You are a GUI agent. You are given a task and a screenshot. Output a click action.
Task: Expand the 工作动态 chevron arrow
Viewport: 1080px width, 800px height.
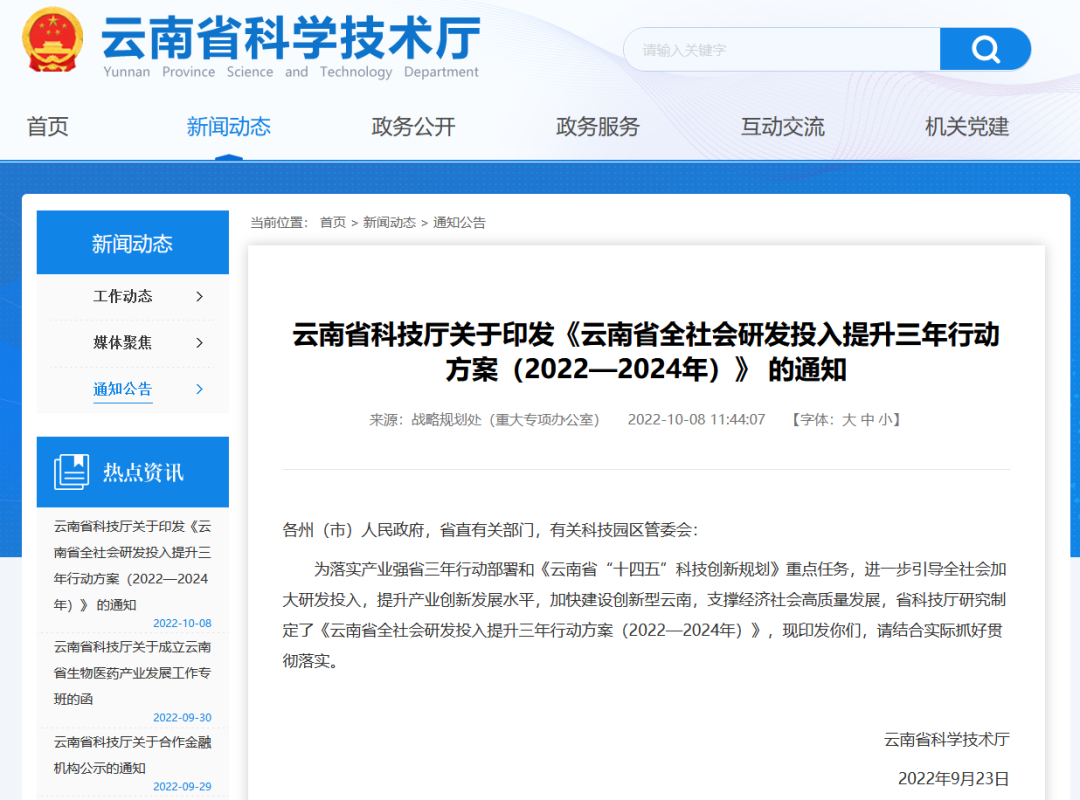pyautogui.click(x=199, y=296)
